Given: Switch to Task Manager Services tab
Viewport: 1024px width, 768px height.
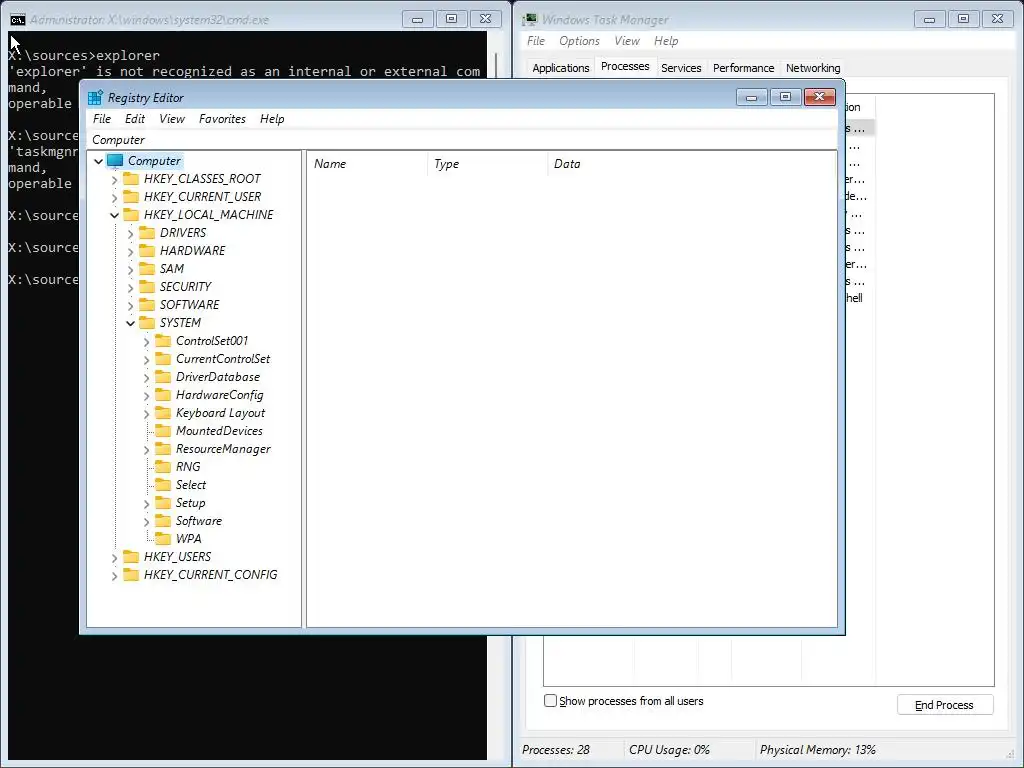Looking at the screenshot, I should pos(681,68).
